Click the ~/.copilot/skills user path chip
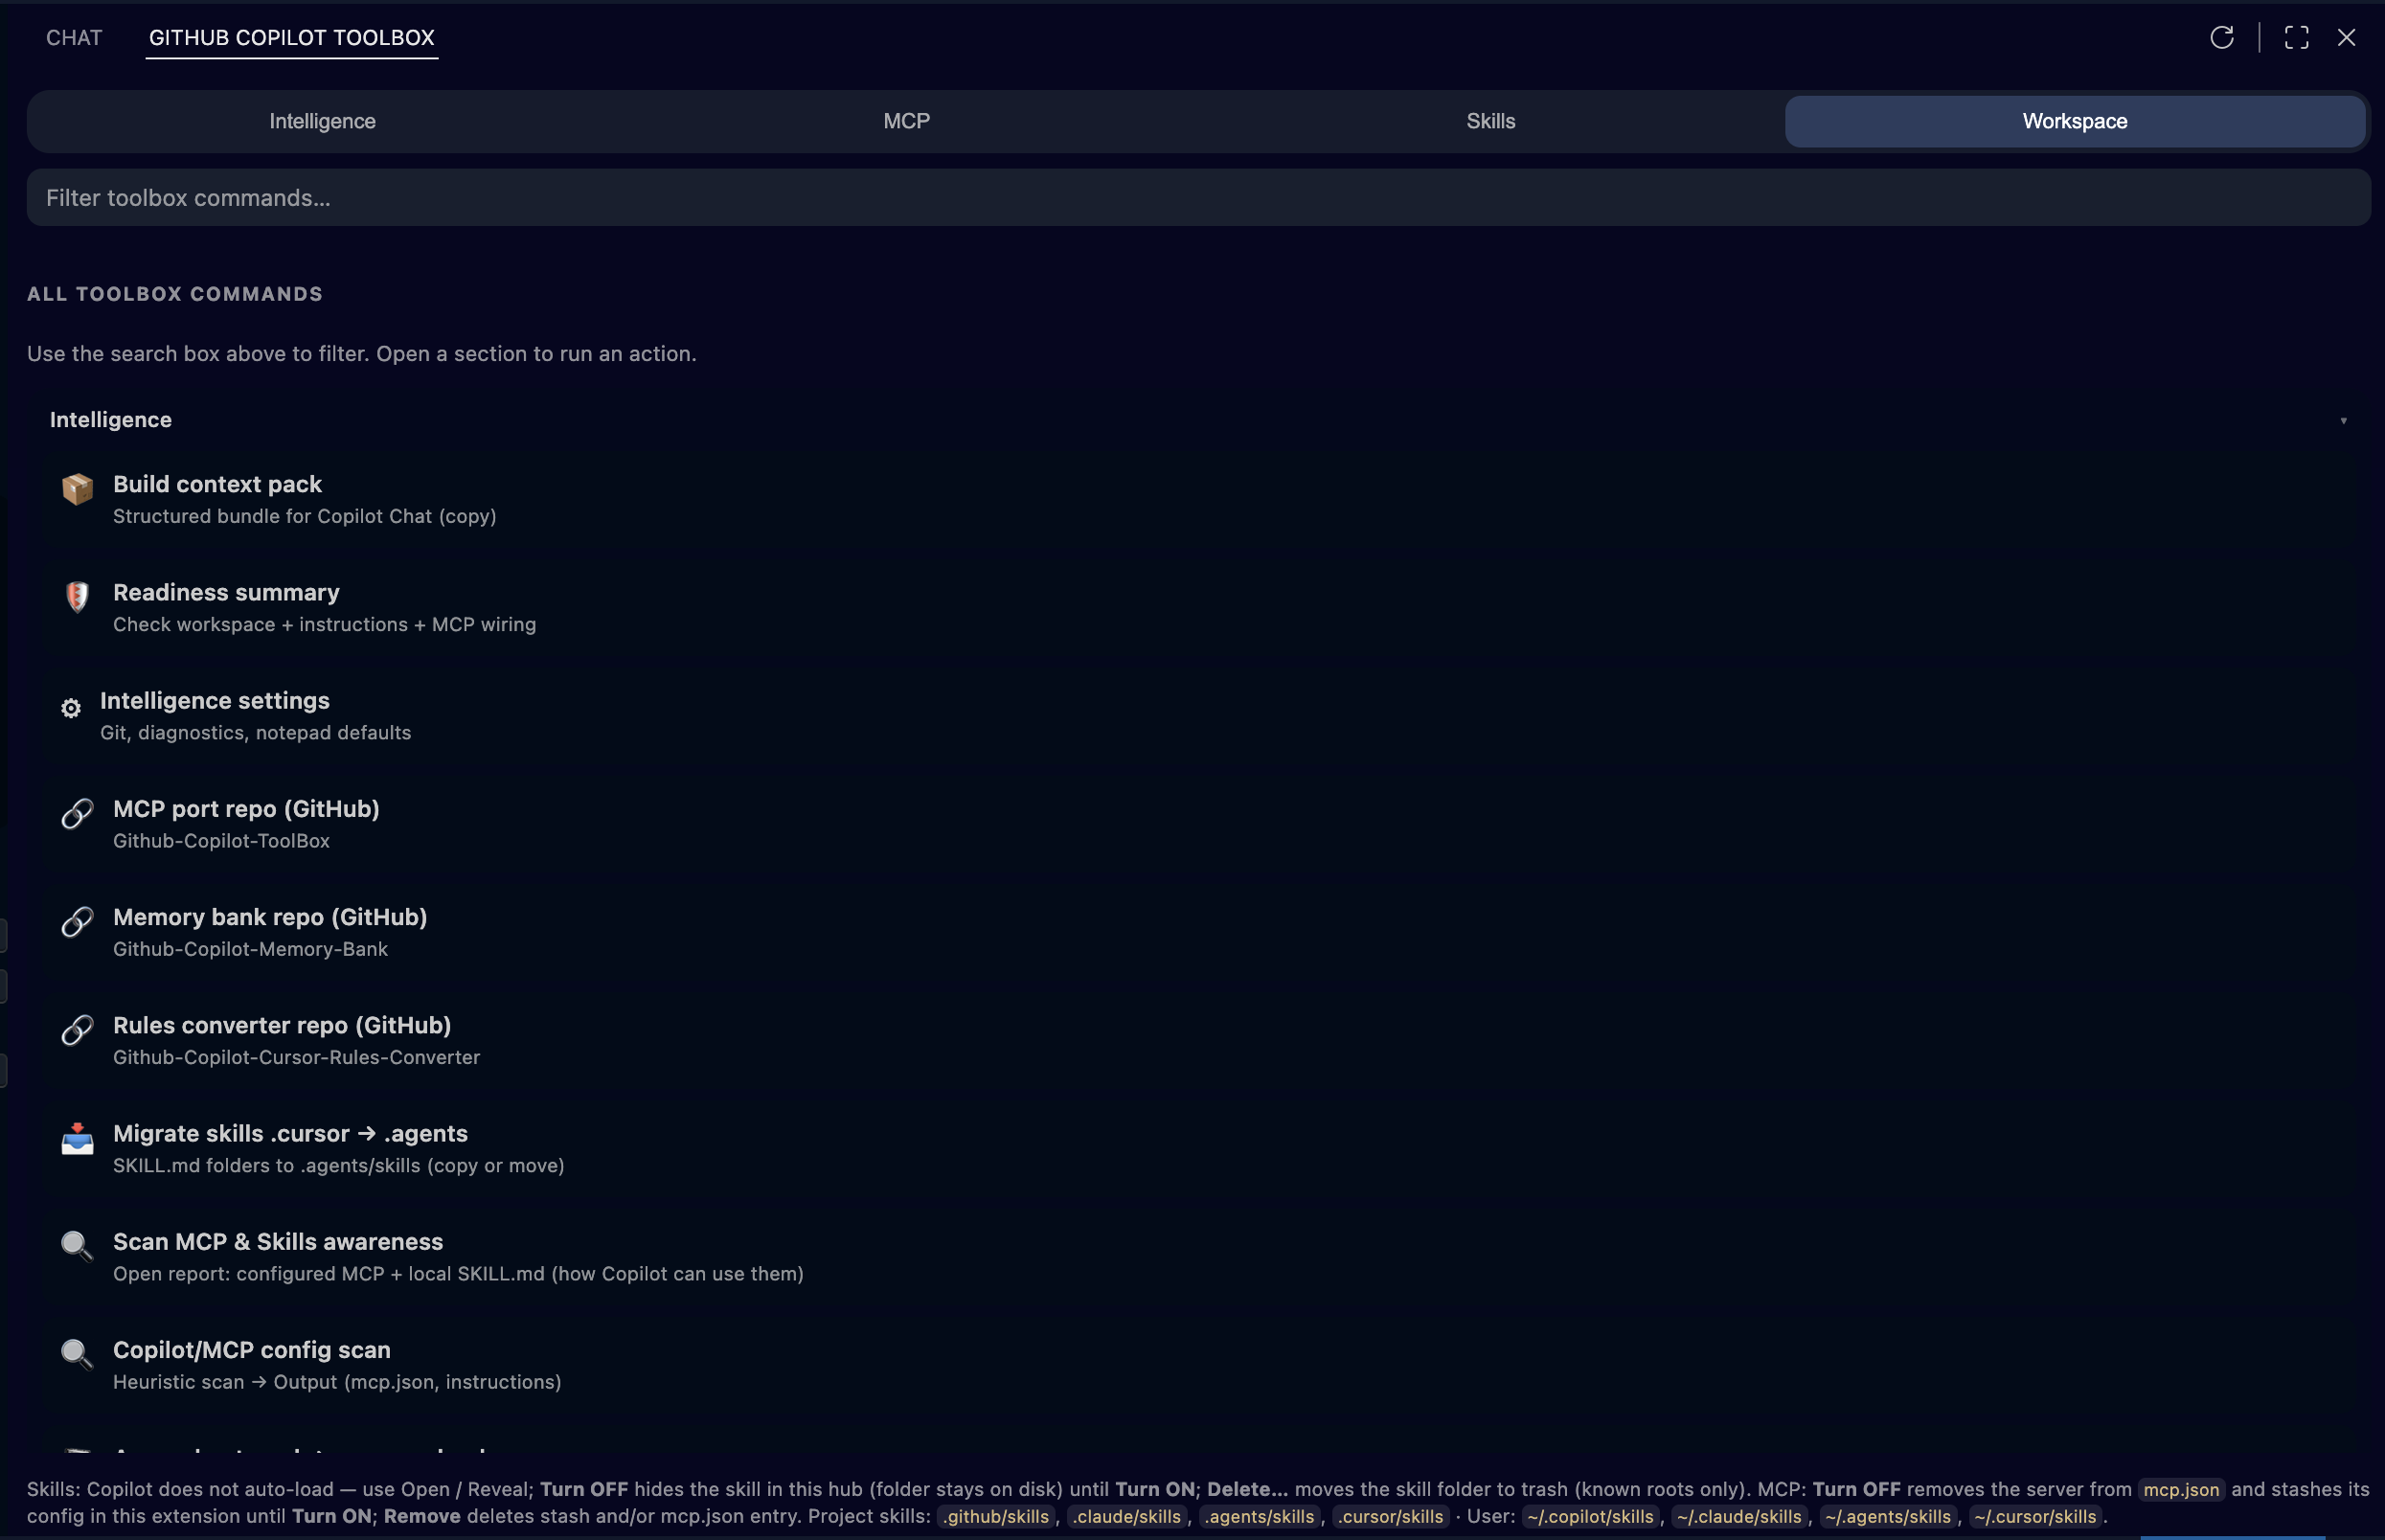 1590,1516
